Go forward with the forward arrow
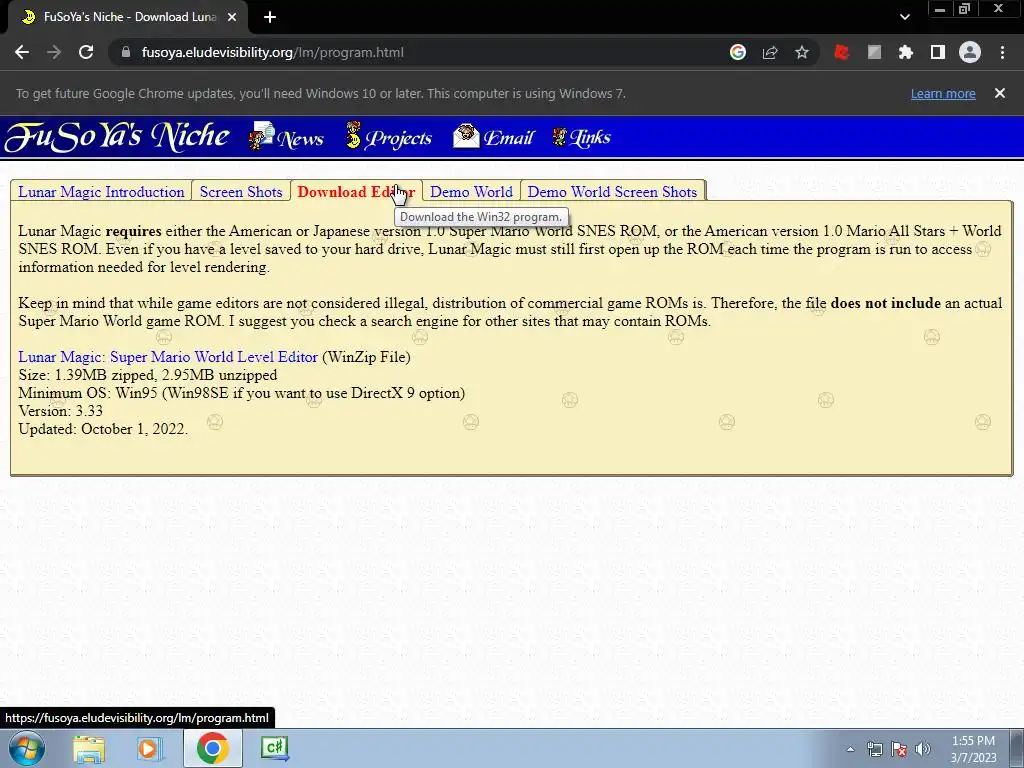Screen dimensions: 1024x768 tap(54, 52)
